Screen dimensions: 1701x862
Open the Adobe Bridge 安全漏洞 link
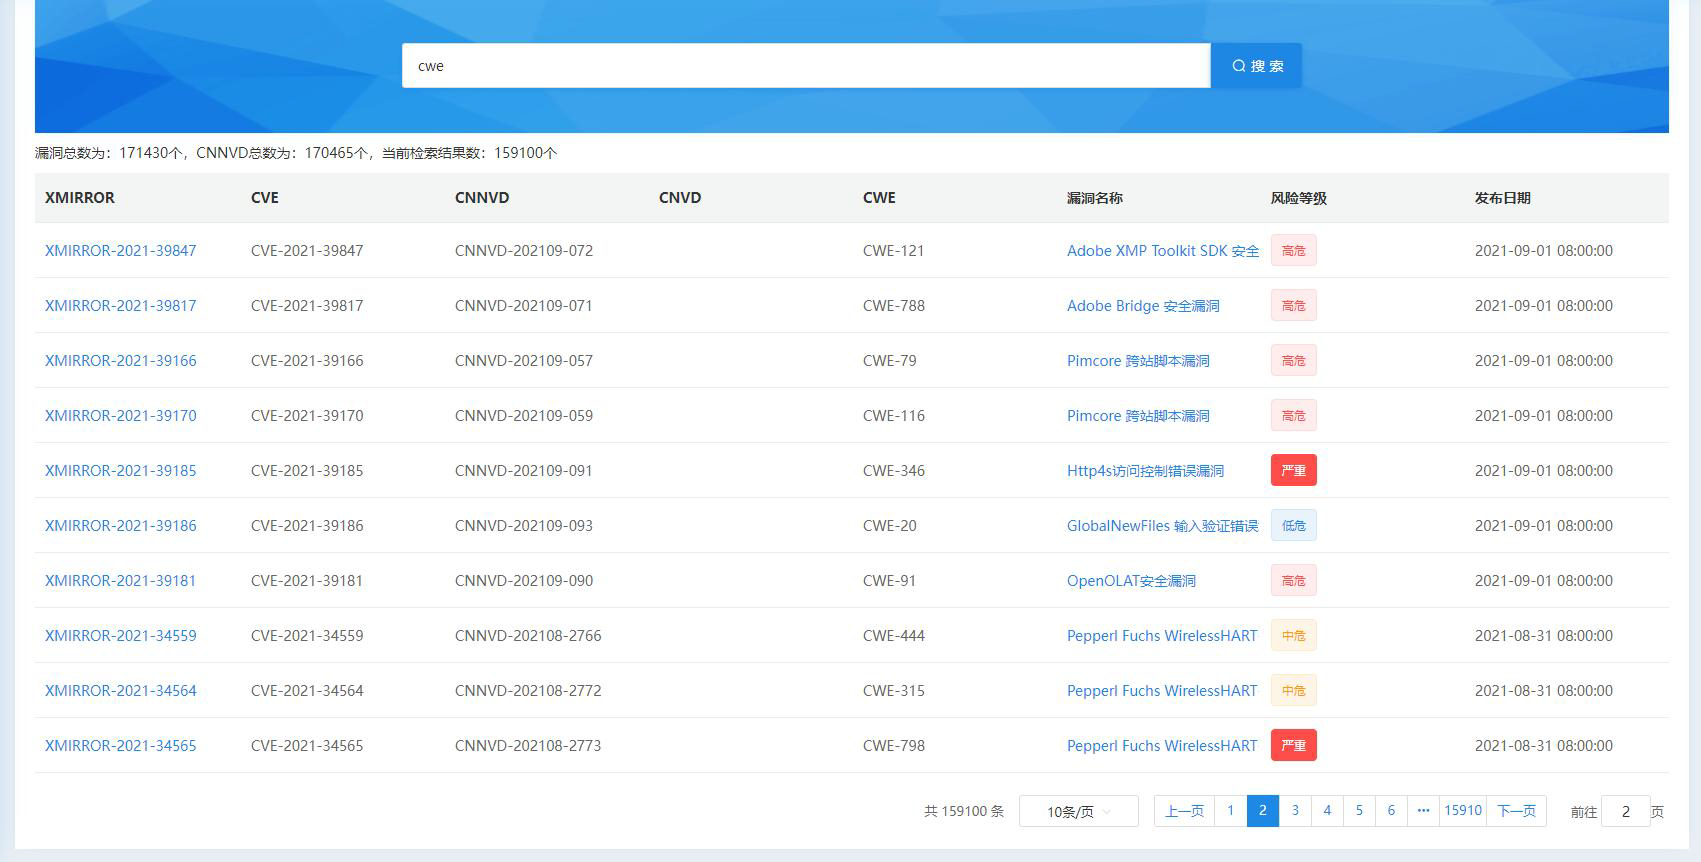(x=1143, y=306)
